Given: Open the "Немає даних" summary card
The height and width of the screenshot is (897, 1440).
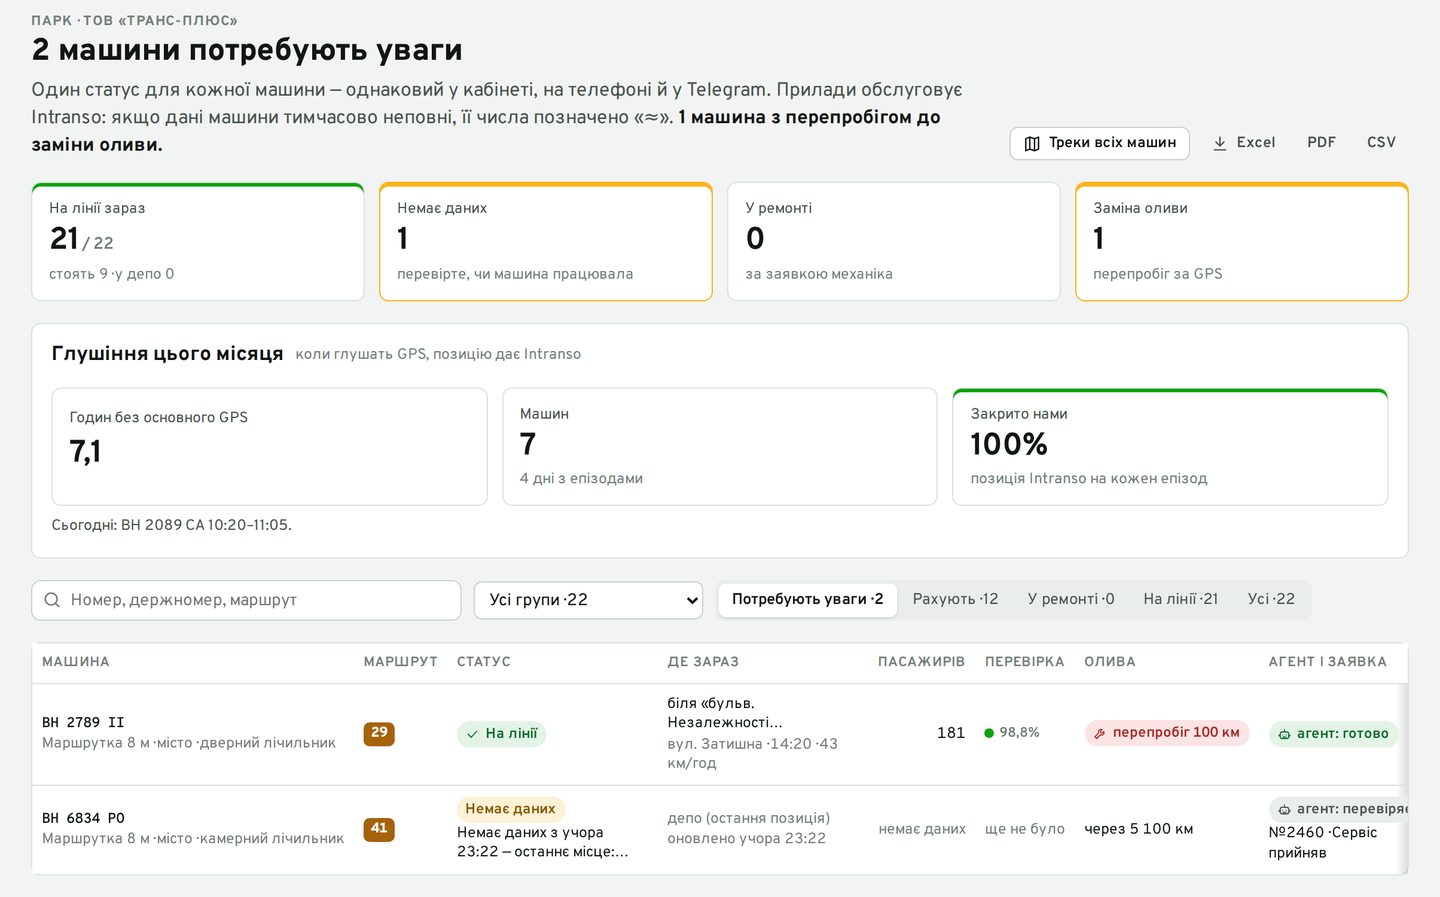Looking at the screenshot, I should point(546,241).
